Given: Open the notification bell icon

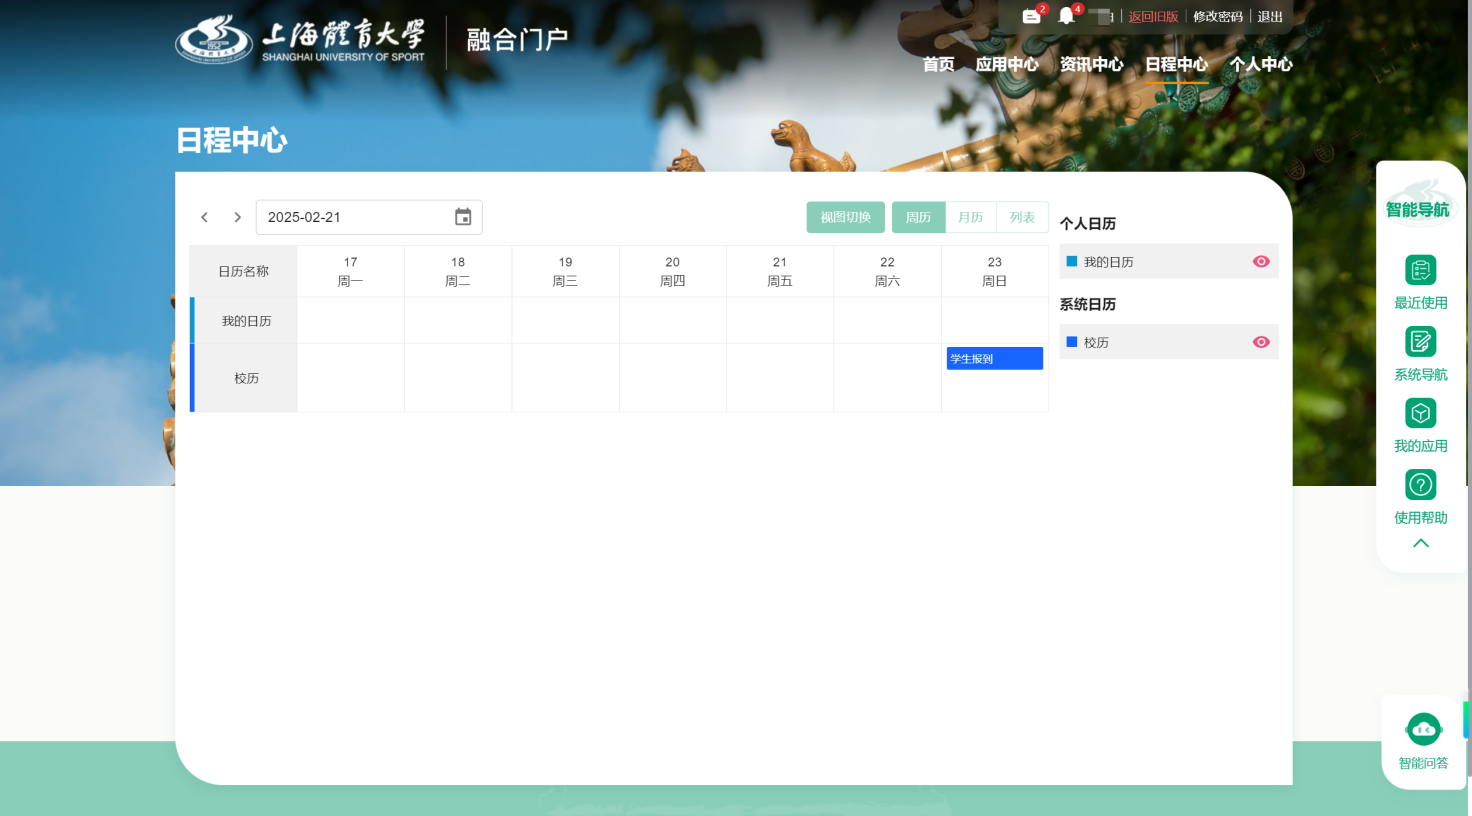Looking at the screenshot, I should click(1067, 16).
